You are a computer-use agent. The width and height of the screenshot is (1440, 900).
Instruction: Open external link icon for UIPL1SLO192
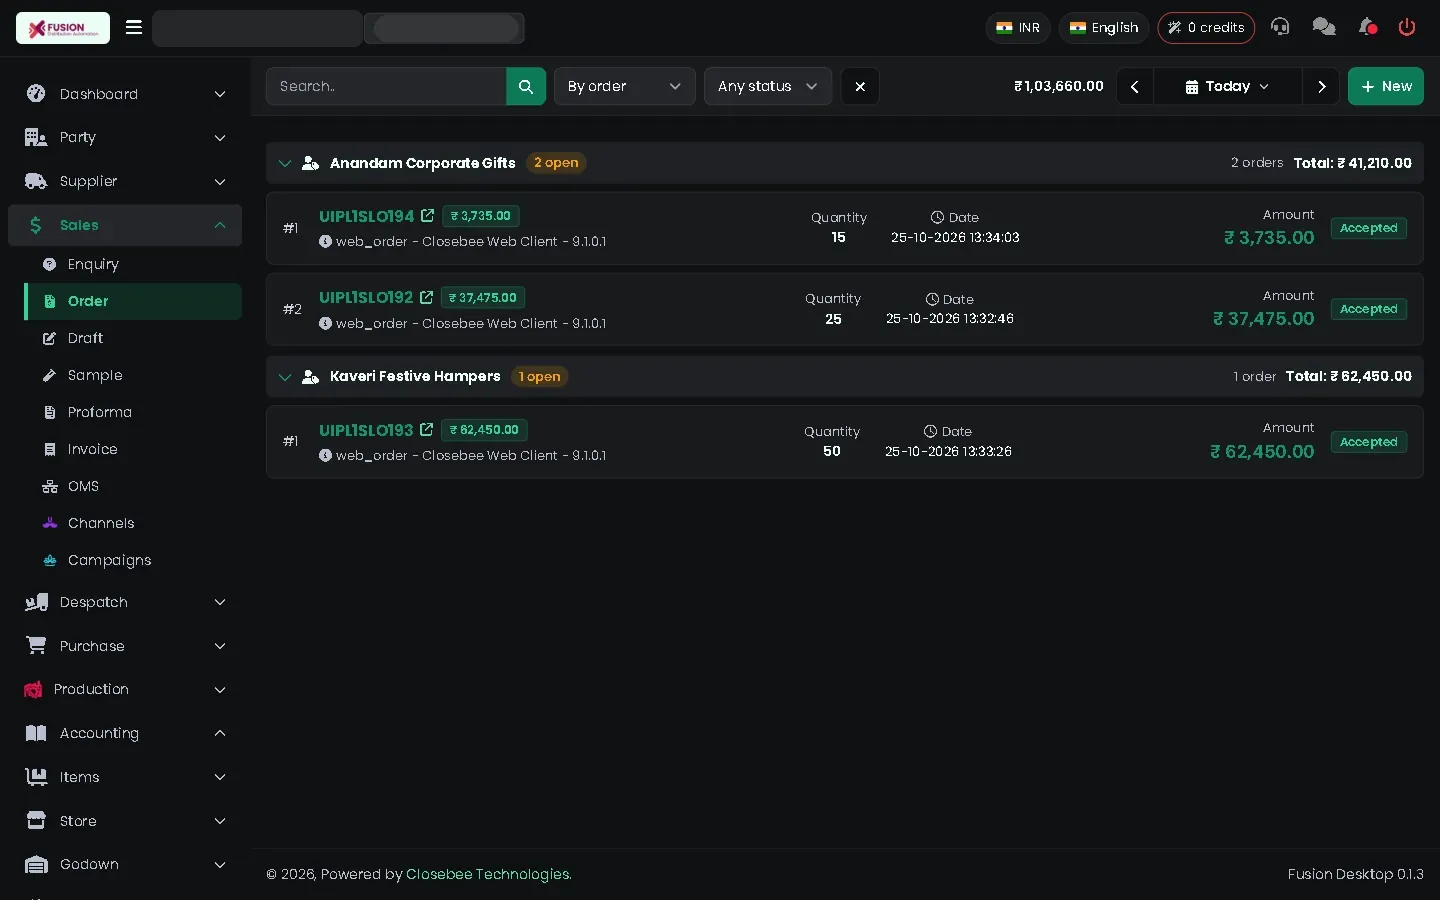[426, 298]
